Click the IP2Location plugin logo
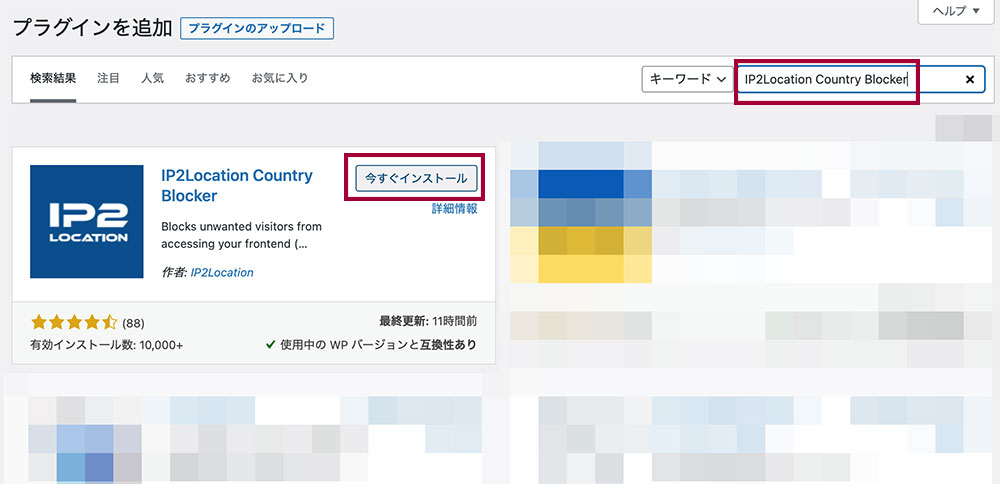Viewport: 1000px width, 484px height. 80,222
